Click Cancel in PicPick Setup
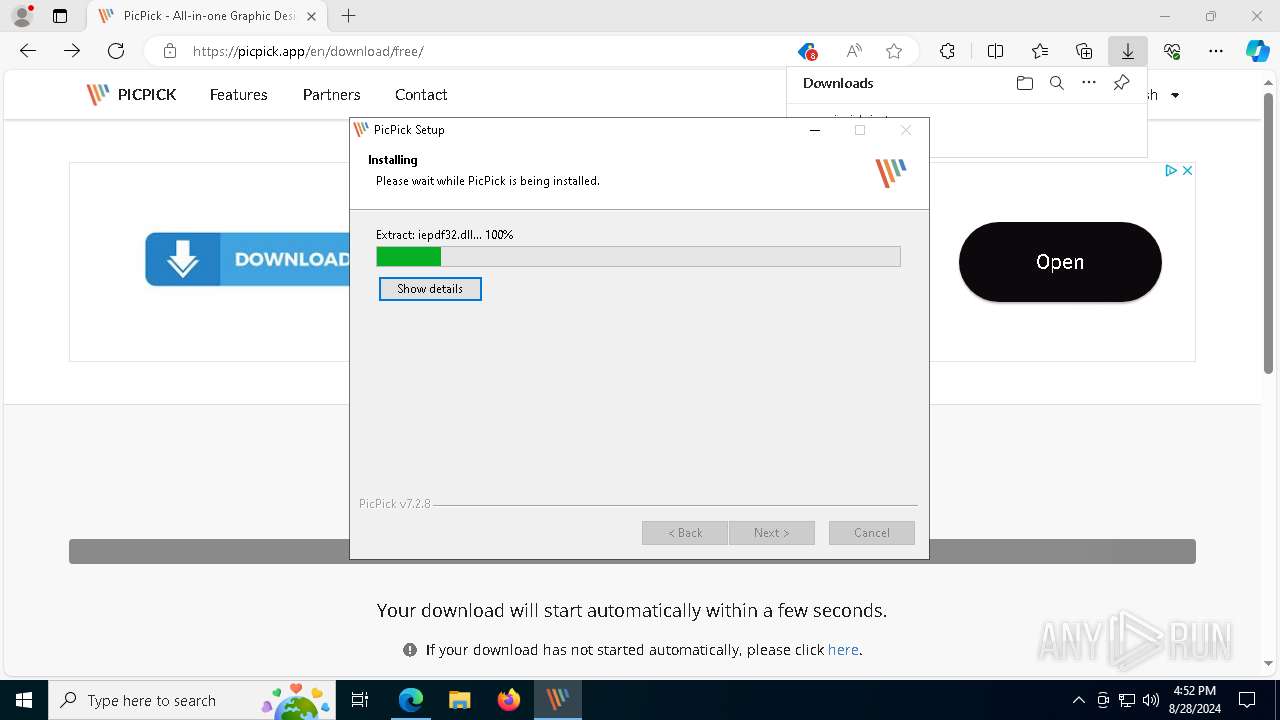This screenshot has width=1280, height=720. pyautogui.click(x=871, y=533)
